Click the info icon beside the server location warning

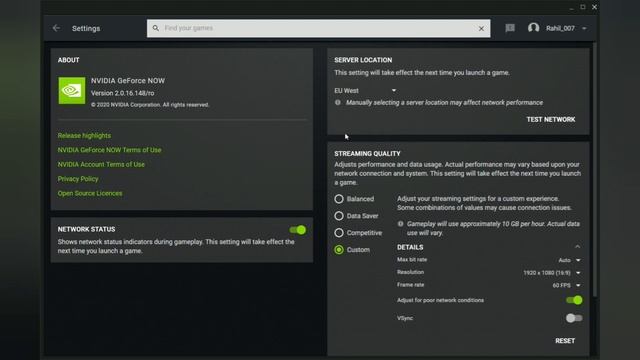pos(338,102)
